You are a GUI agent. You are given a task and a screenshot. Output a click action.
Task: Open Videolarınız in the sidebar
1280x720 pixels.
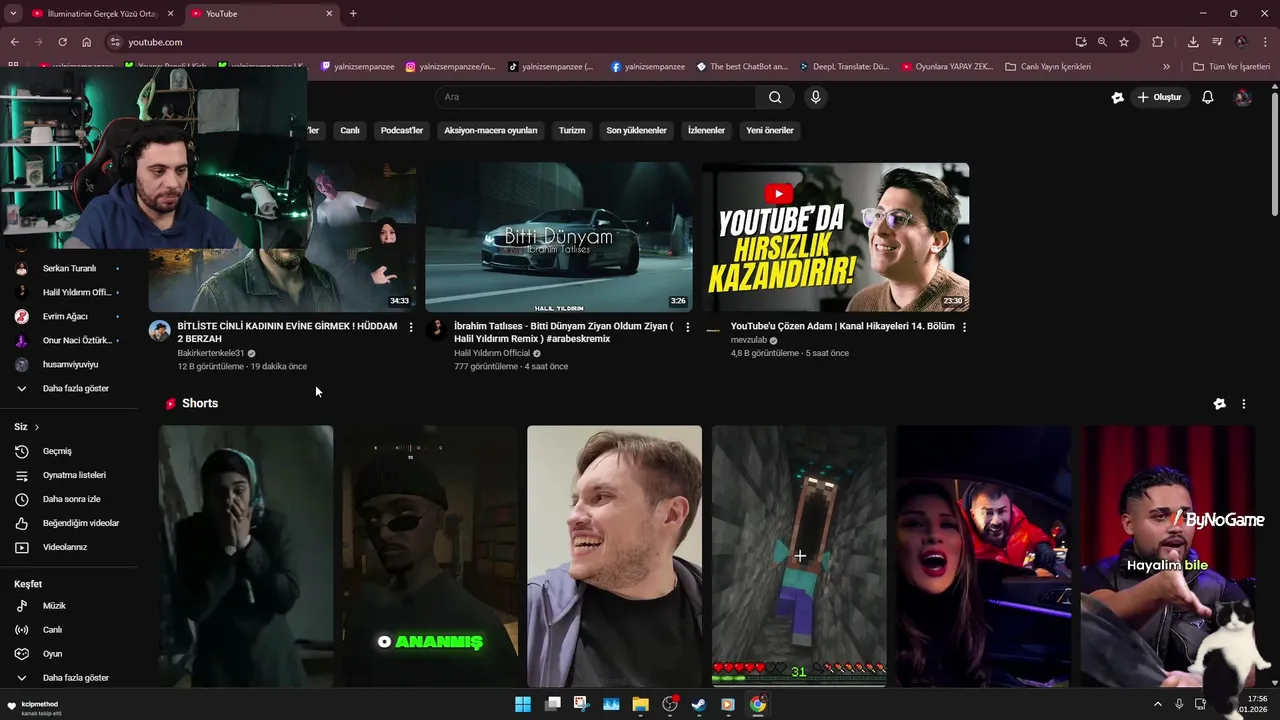click(66, 547)
